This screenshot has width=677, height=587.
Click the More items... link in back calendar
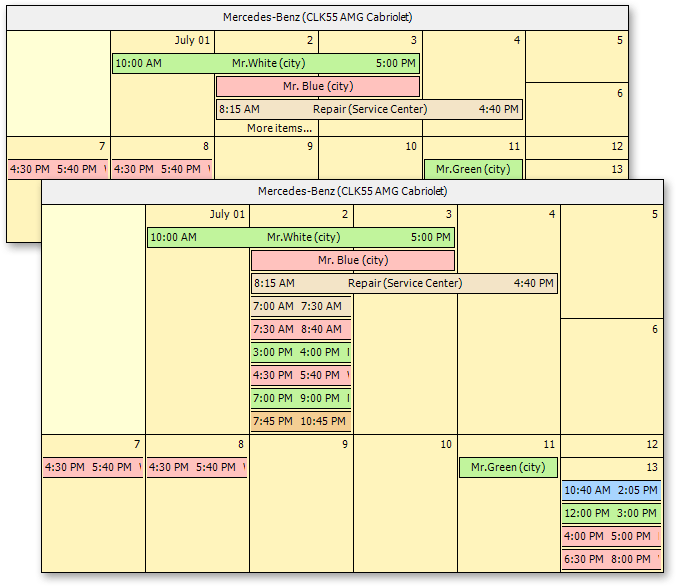[x=279, y=128]
